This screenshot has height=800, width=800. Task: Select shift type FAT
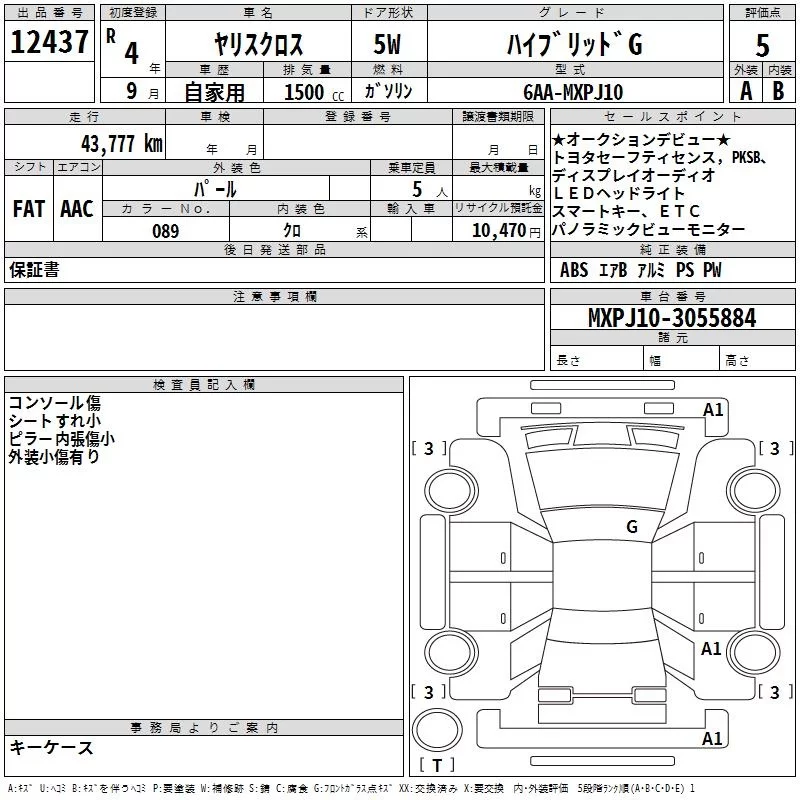point(29,209)
